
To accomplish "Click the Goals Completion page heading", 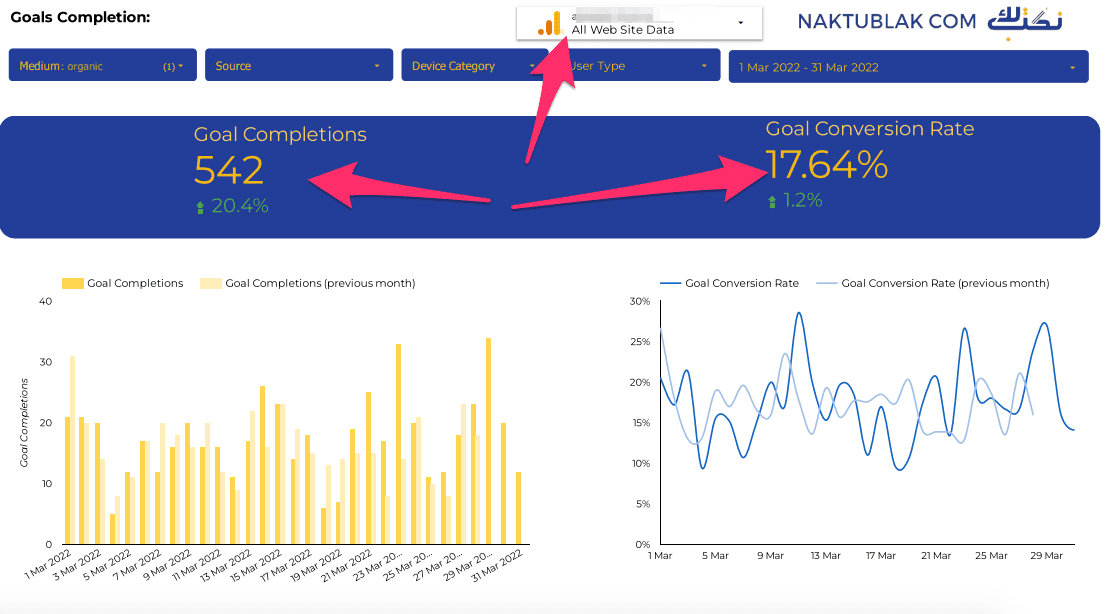I will point(80,17).
